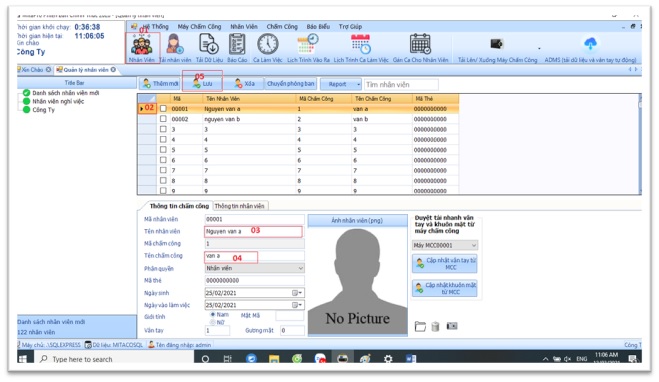
Task: Open Lịch Trình Vào Ra schedule icon
Action: point(308,48)
